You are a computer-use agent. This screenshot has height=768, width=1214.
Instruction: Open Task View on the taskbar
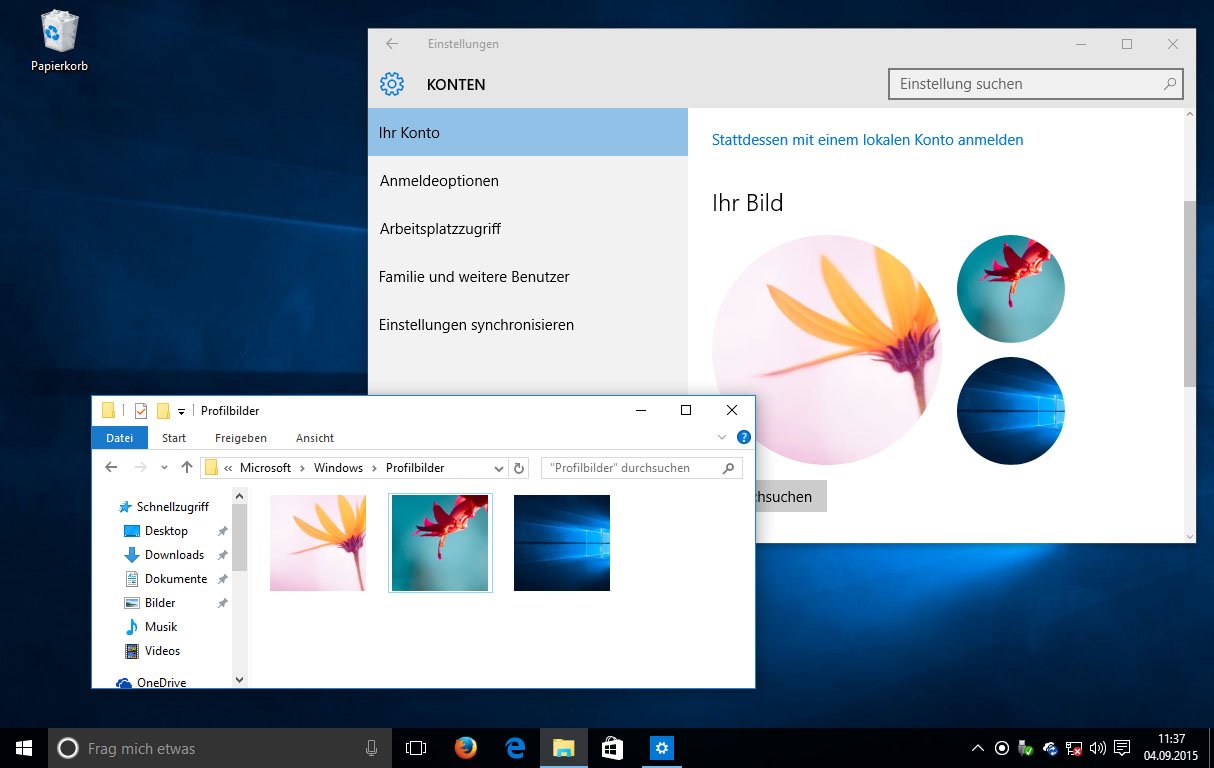click(x=415, y=747)
